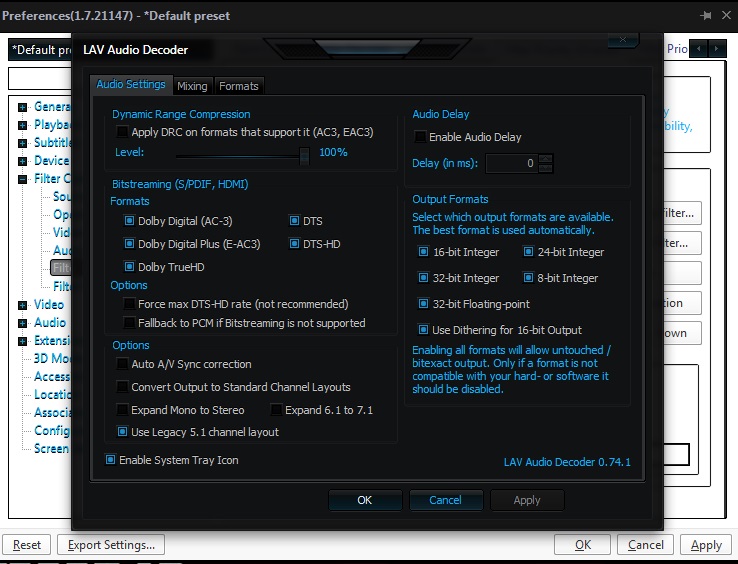Click Apply in Preferences window
Screen dimensions: 738x564
click(706, 545)
